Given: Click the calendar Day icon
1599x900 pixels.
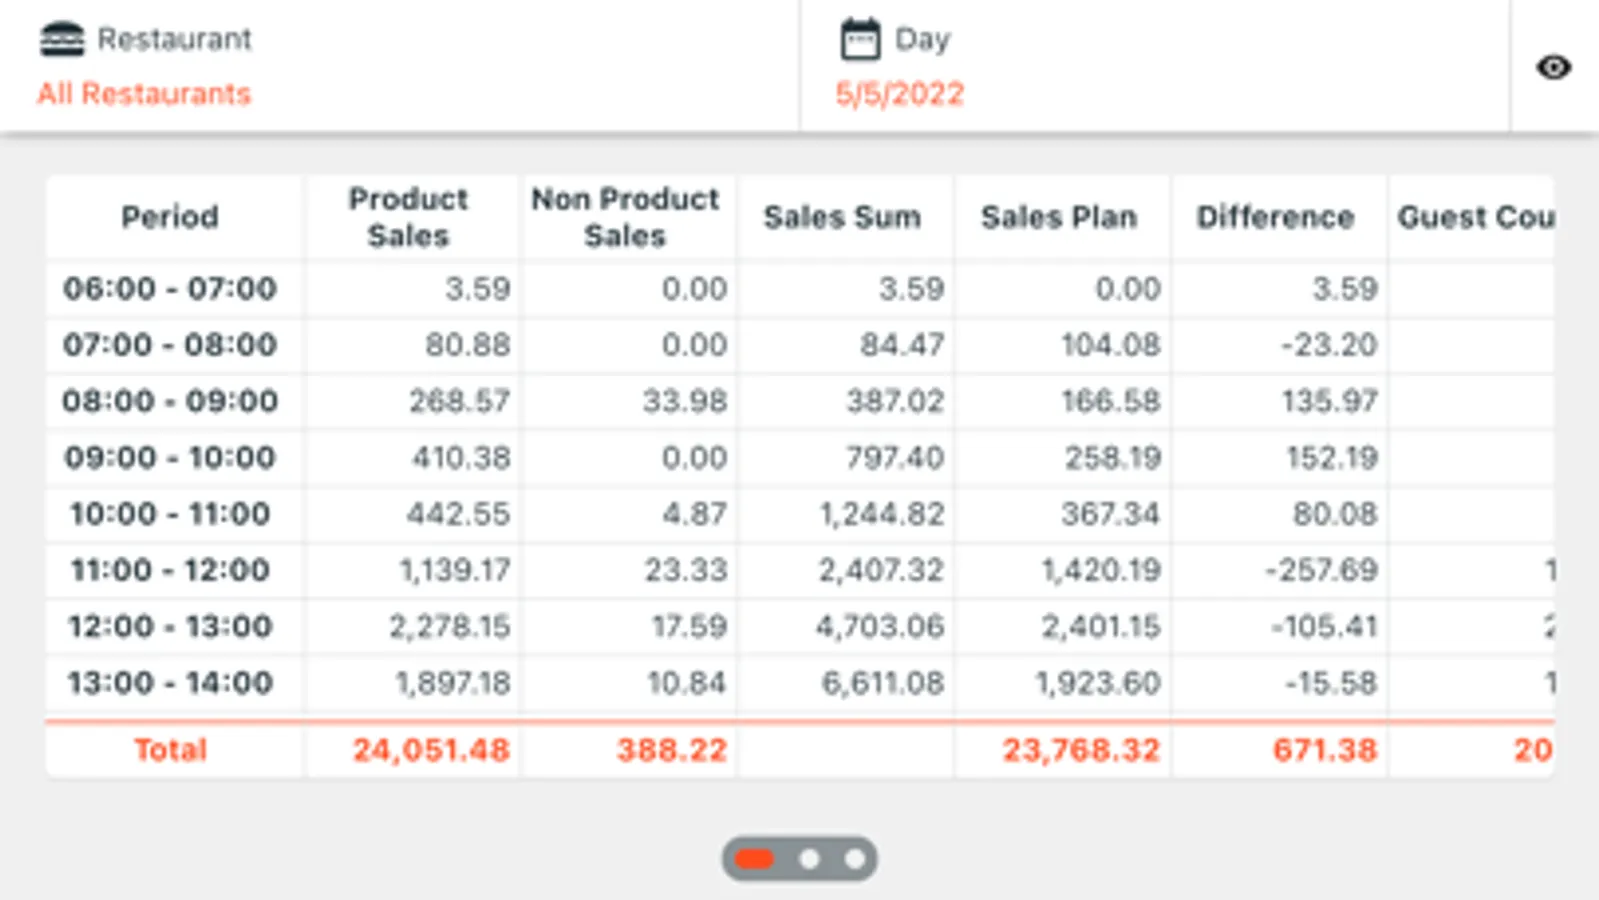Looking at the screenshot, I should click(859, 40).
